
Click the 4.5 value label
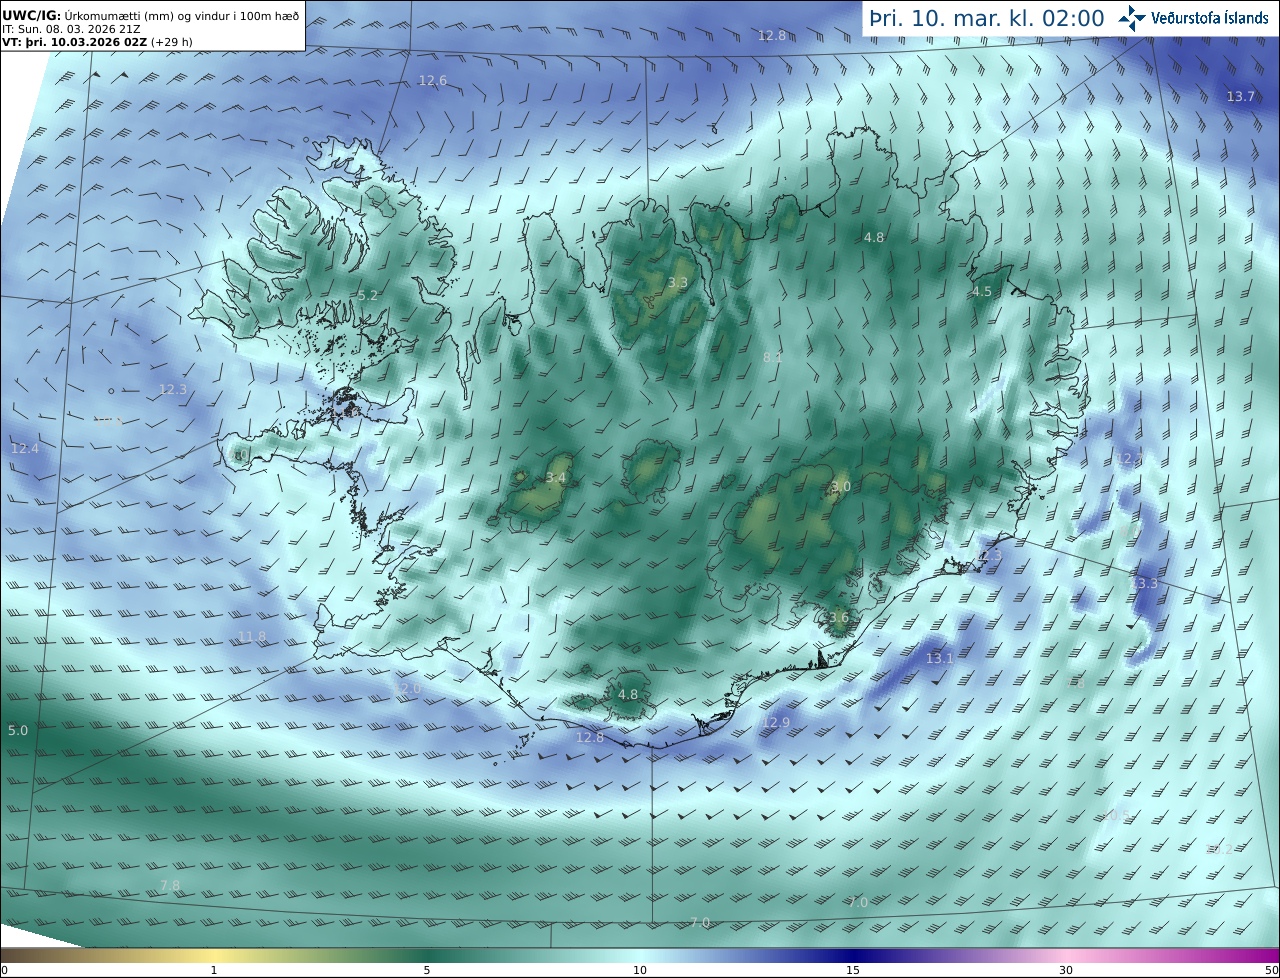tap(982, 292)
